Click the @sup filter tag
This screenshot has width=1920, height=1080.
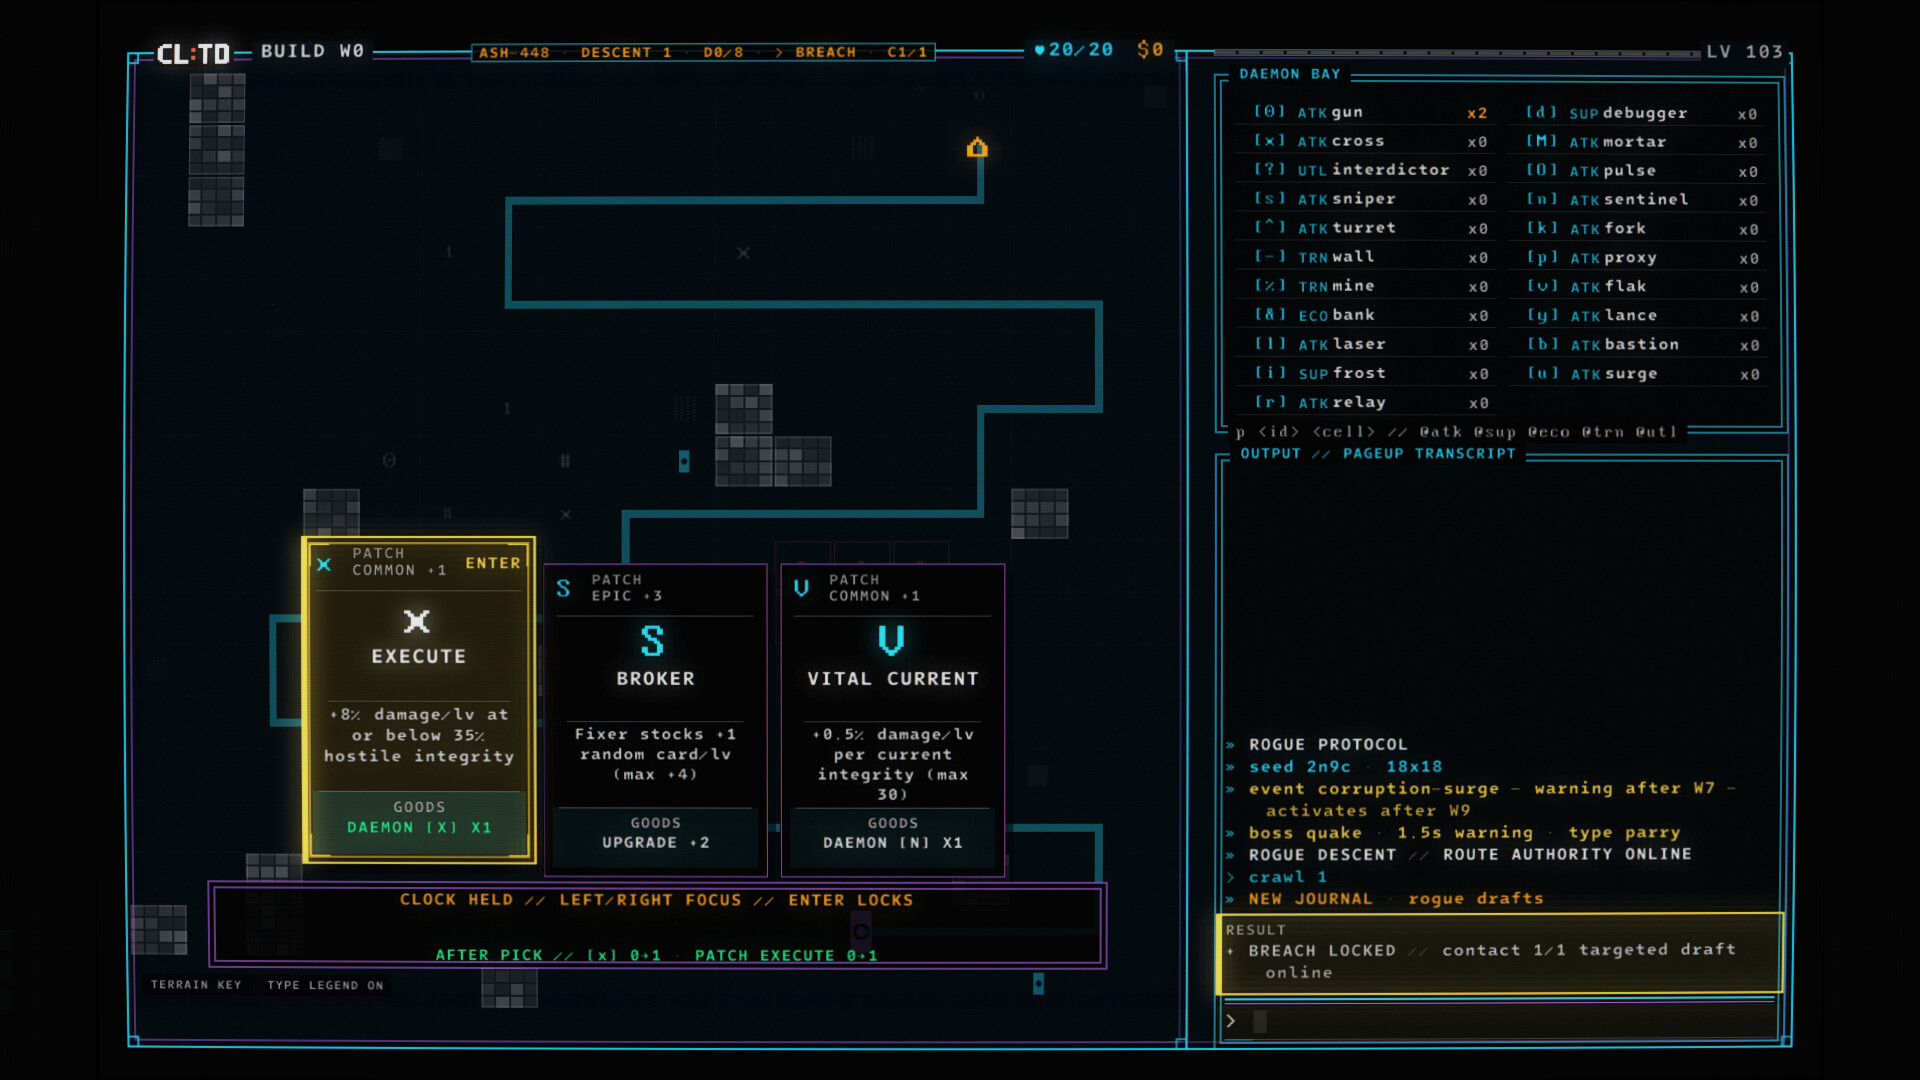point(1494,432)
